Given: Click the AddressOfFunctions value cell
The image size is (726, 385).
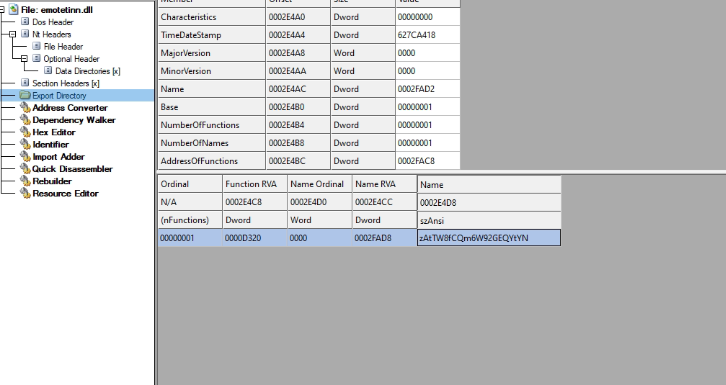Looking at the screenshot, I should [428, 161].
